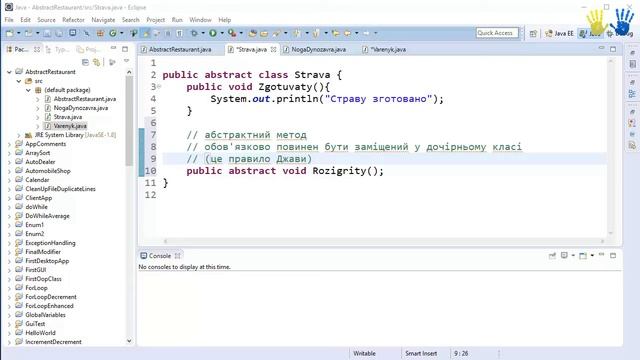The height and width of the screenshot is (360, 640).
Task: Maximize the Console view
Action: click(x=613, y=256)
